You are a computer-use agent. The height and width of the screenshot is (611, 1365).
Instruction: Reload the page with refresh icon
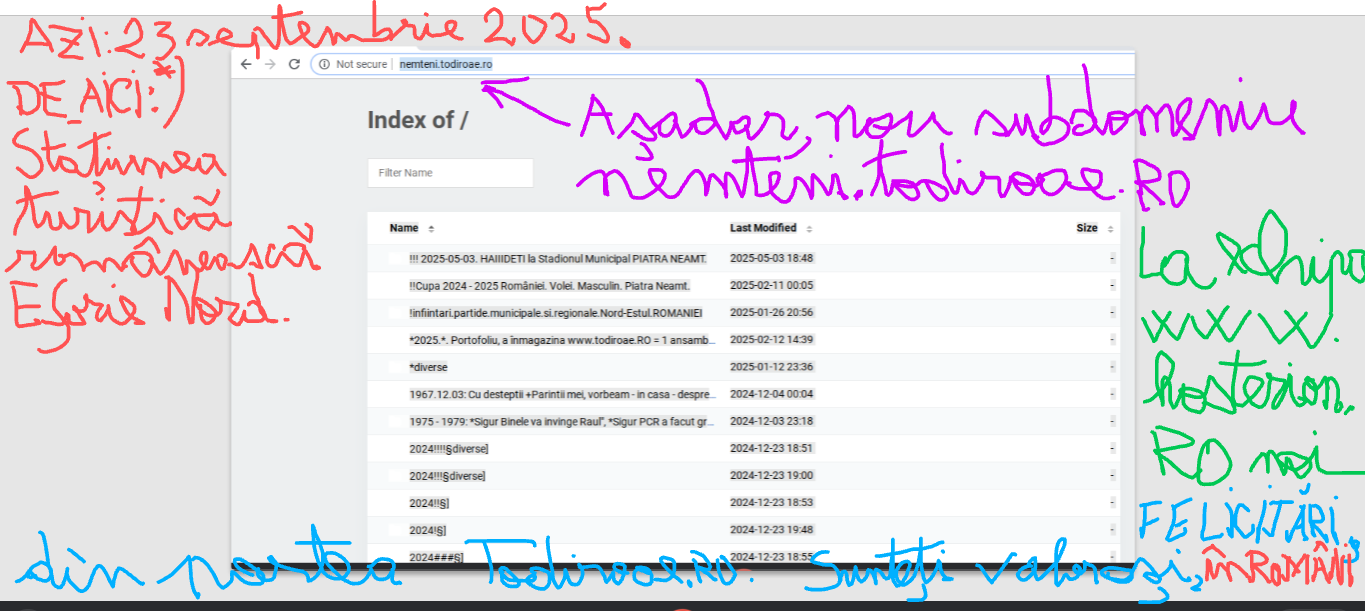tap(294, 64)
